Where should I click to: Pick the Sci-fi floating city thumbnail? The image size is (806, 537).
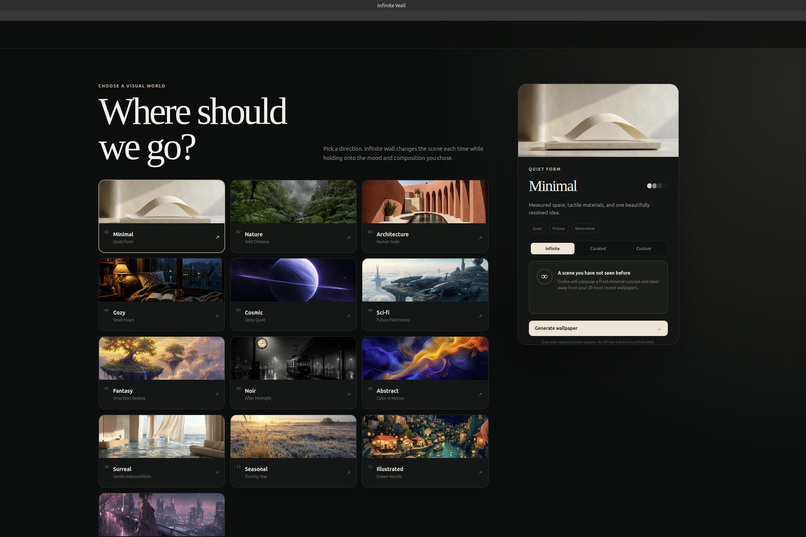tap(425, 280)
